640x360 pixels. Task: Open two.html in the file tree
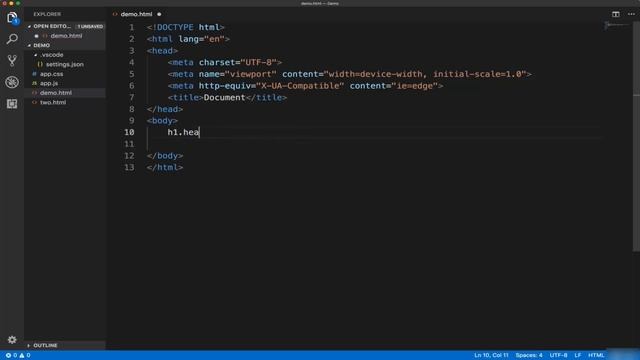point(53,102)
